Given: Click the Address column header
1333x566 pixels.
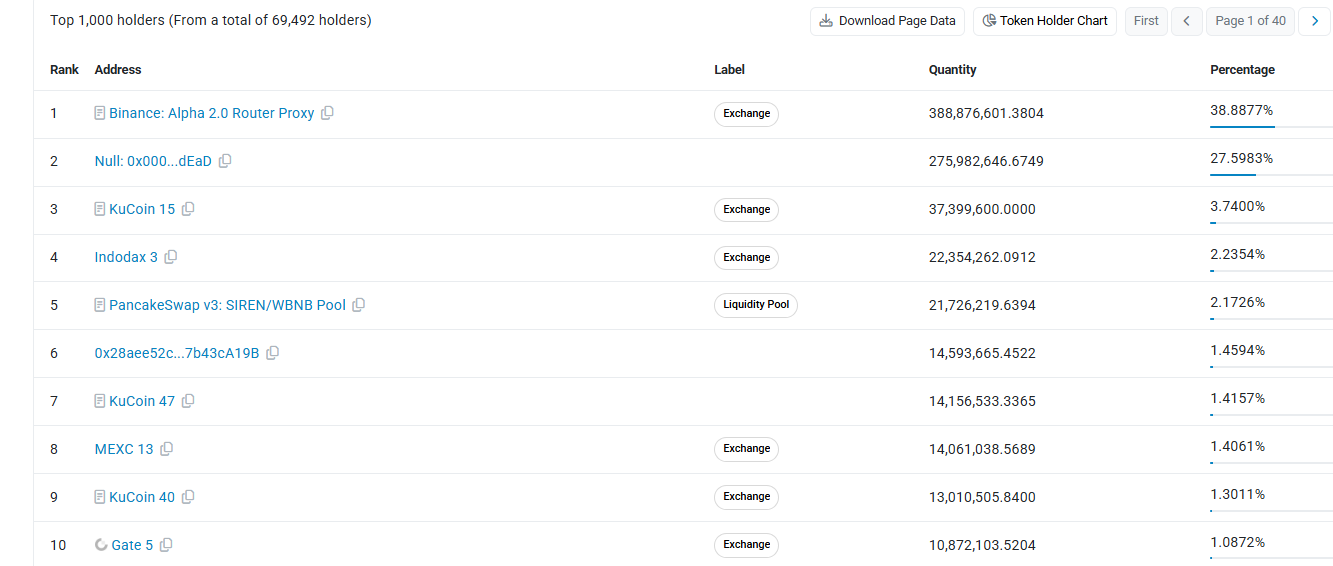Looking at the screenshot, I should pyautogui.click(x=118, y=70).
